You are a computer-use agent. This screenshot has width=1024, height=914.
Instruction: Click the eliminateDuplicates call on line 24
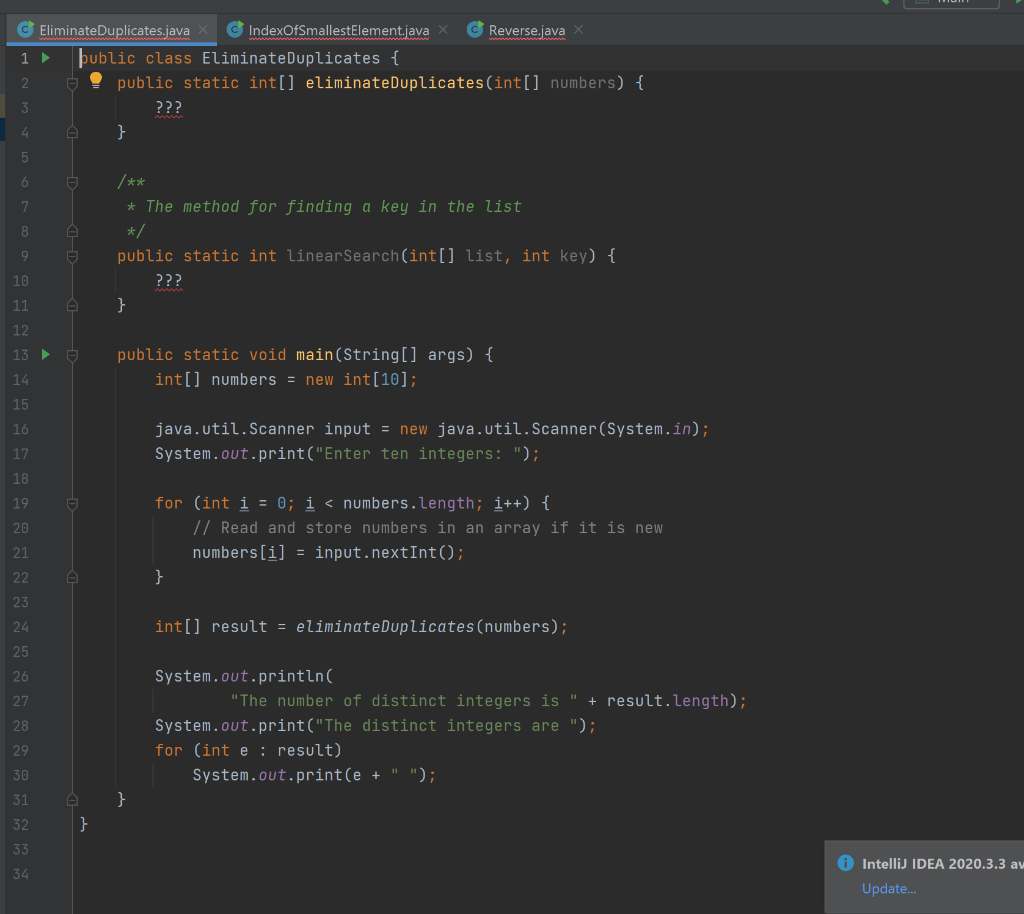[385, 627]
